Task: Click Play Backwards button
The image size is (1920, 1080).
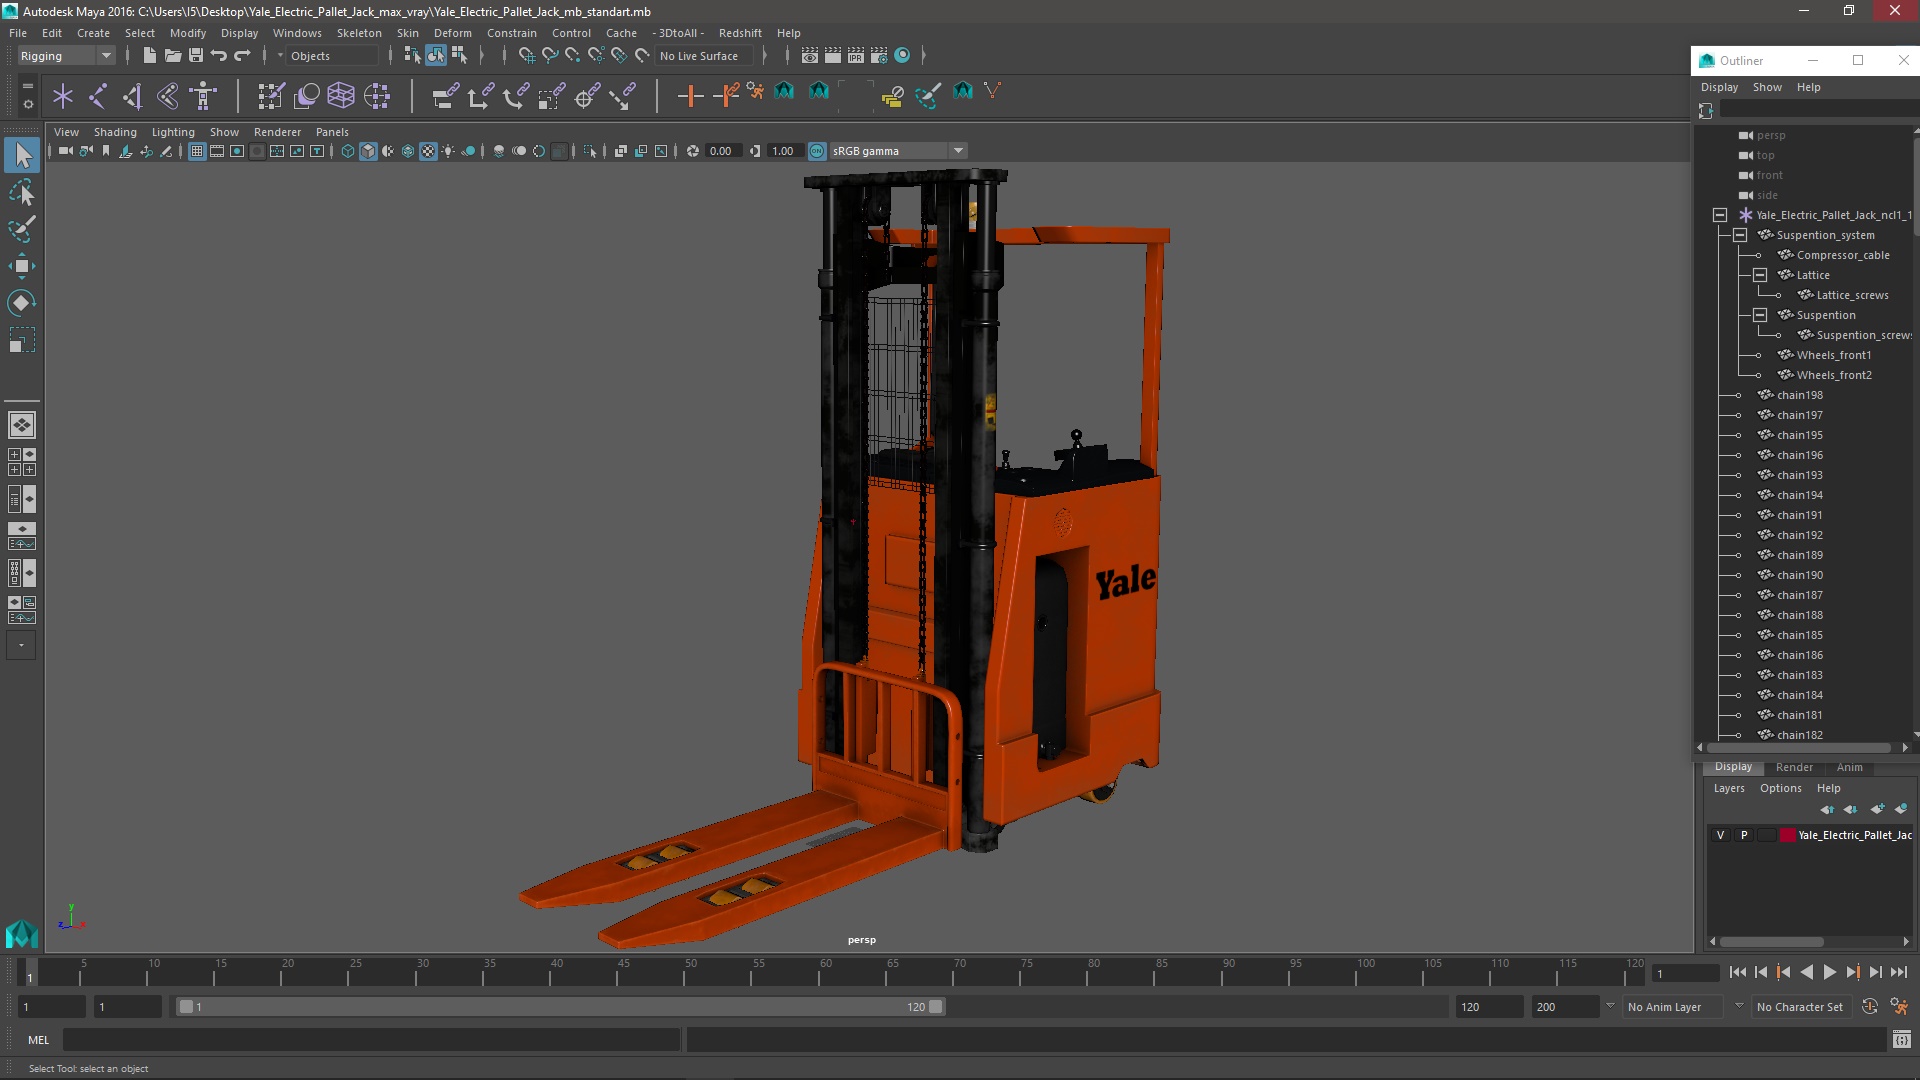Action: click(1806, 972)
